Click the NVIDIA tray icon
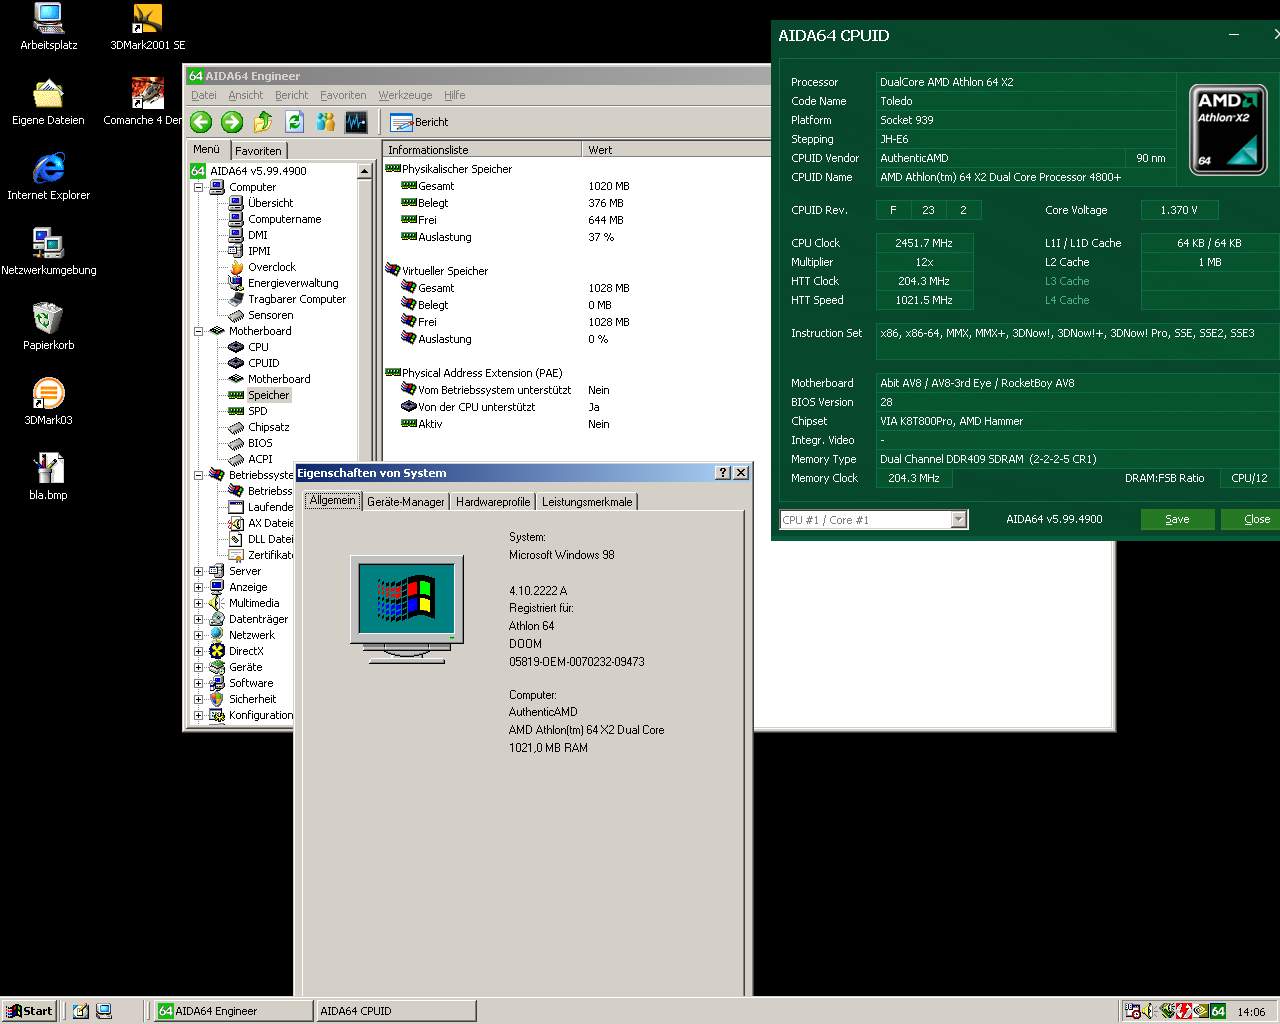Image resolution: width=1280 pixels, height=1024 pixels. pyautogui.click(x=1201, y=1011)
